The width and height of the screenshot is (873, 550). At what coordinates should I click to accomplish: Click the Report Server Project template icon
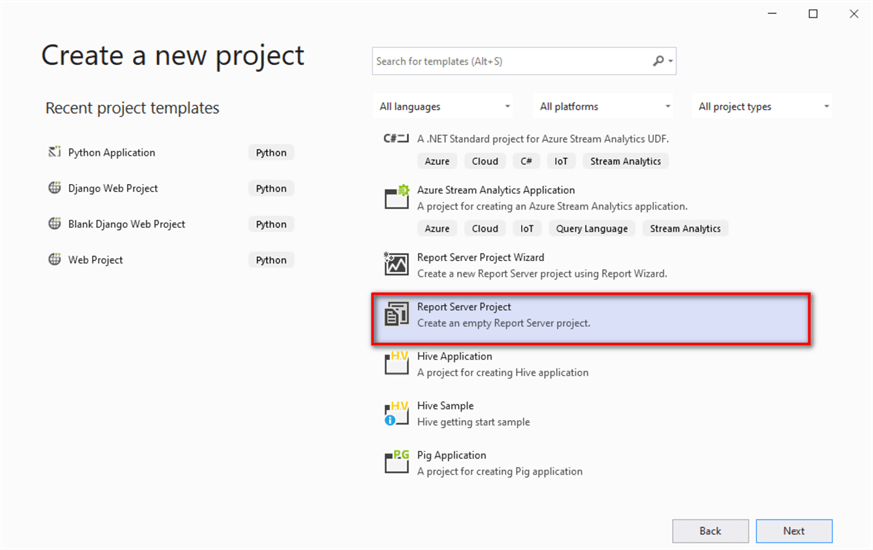tap(397, 314)
